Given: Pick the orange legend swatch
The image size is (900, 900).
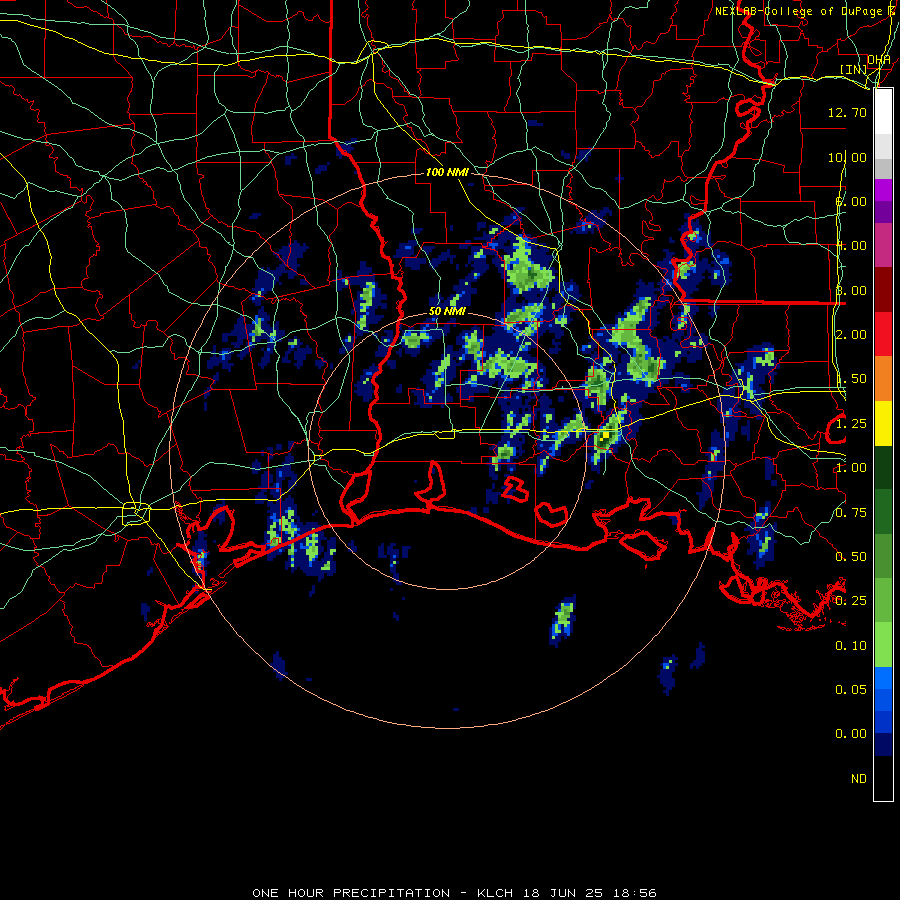Looking at the screenshot, I should (883, 379).
